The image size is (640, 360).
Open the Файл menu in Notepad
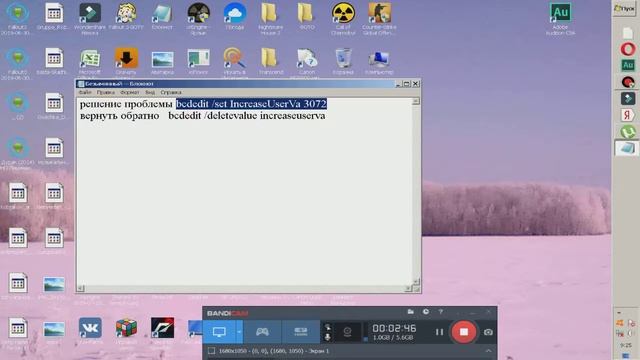(85, 92)
